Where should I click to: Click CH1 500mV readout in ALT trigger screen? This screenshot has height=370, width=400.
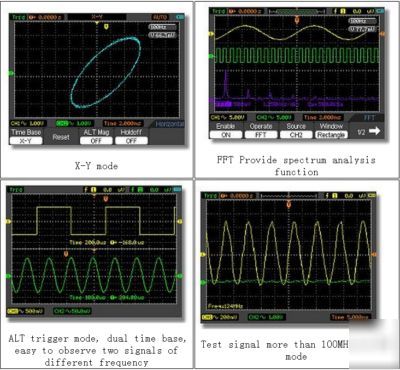pos(26,311)
